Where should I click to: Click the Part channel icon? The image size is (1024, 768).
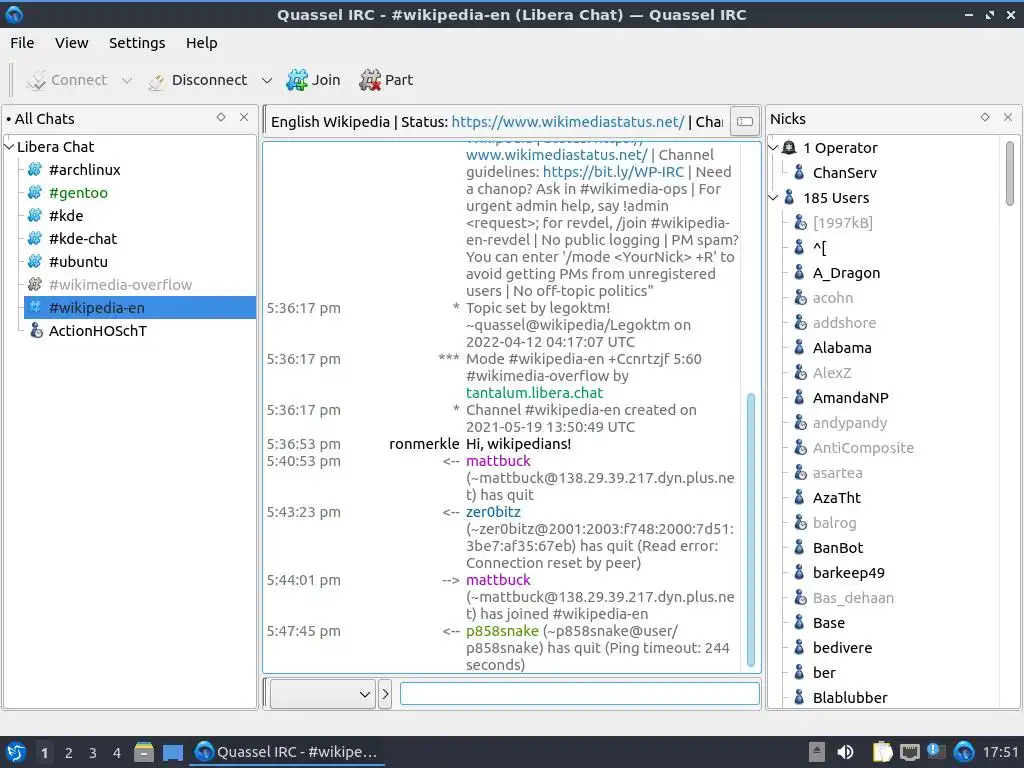pos(370,80)
